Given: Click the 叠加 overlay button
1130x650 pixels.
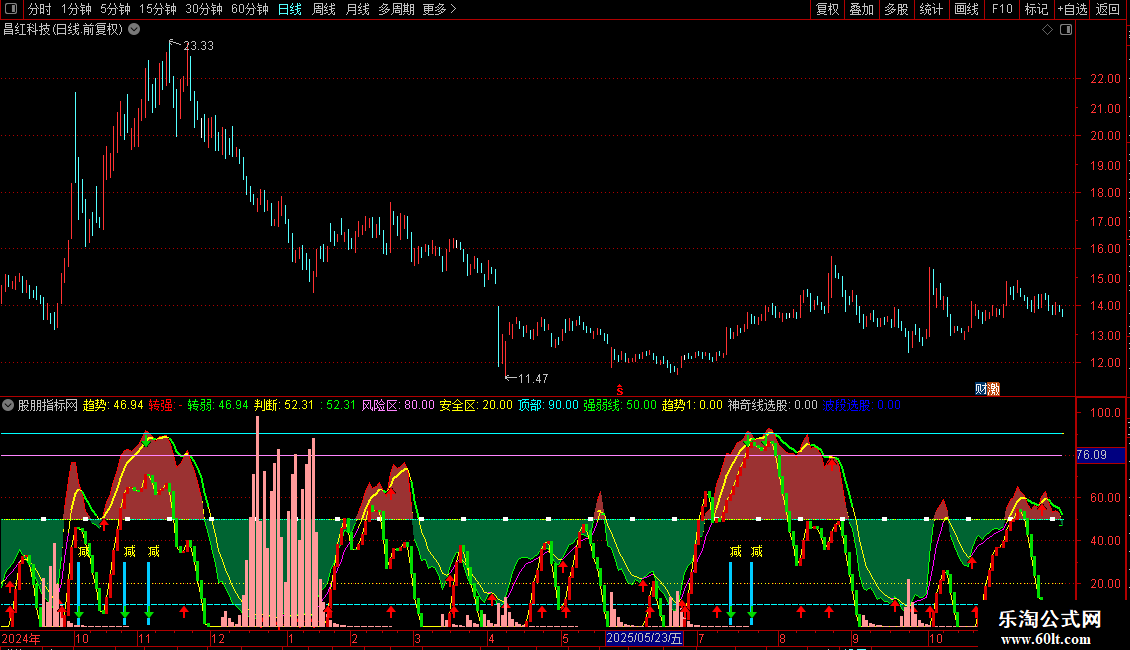Looking at the screenshot, I should (861, 9).
